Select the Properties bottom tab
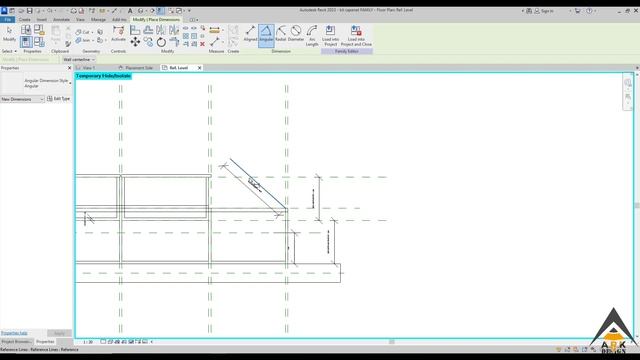640x360 pixels. click(45, 341)
